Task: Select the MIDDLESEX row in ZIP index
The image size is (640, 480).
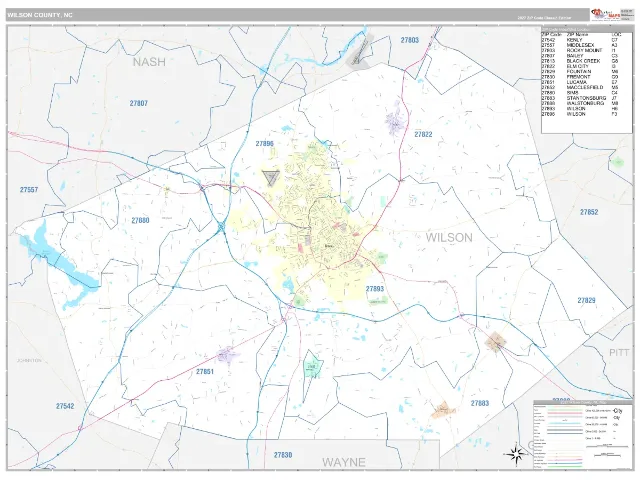Action: pos(580,45)
